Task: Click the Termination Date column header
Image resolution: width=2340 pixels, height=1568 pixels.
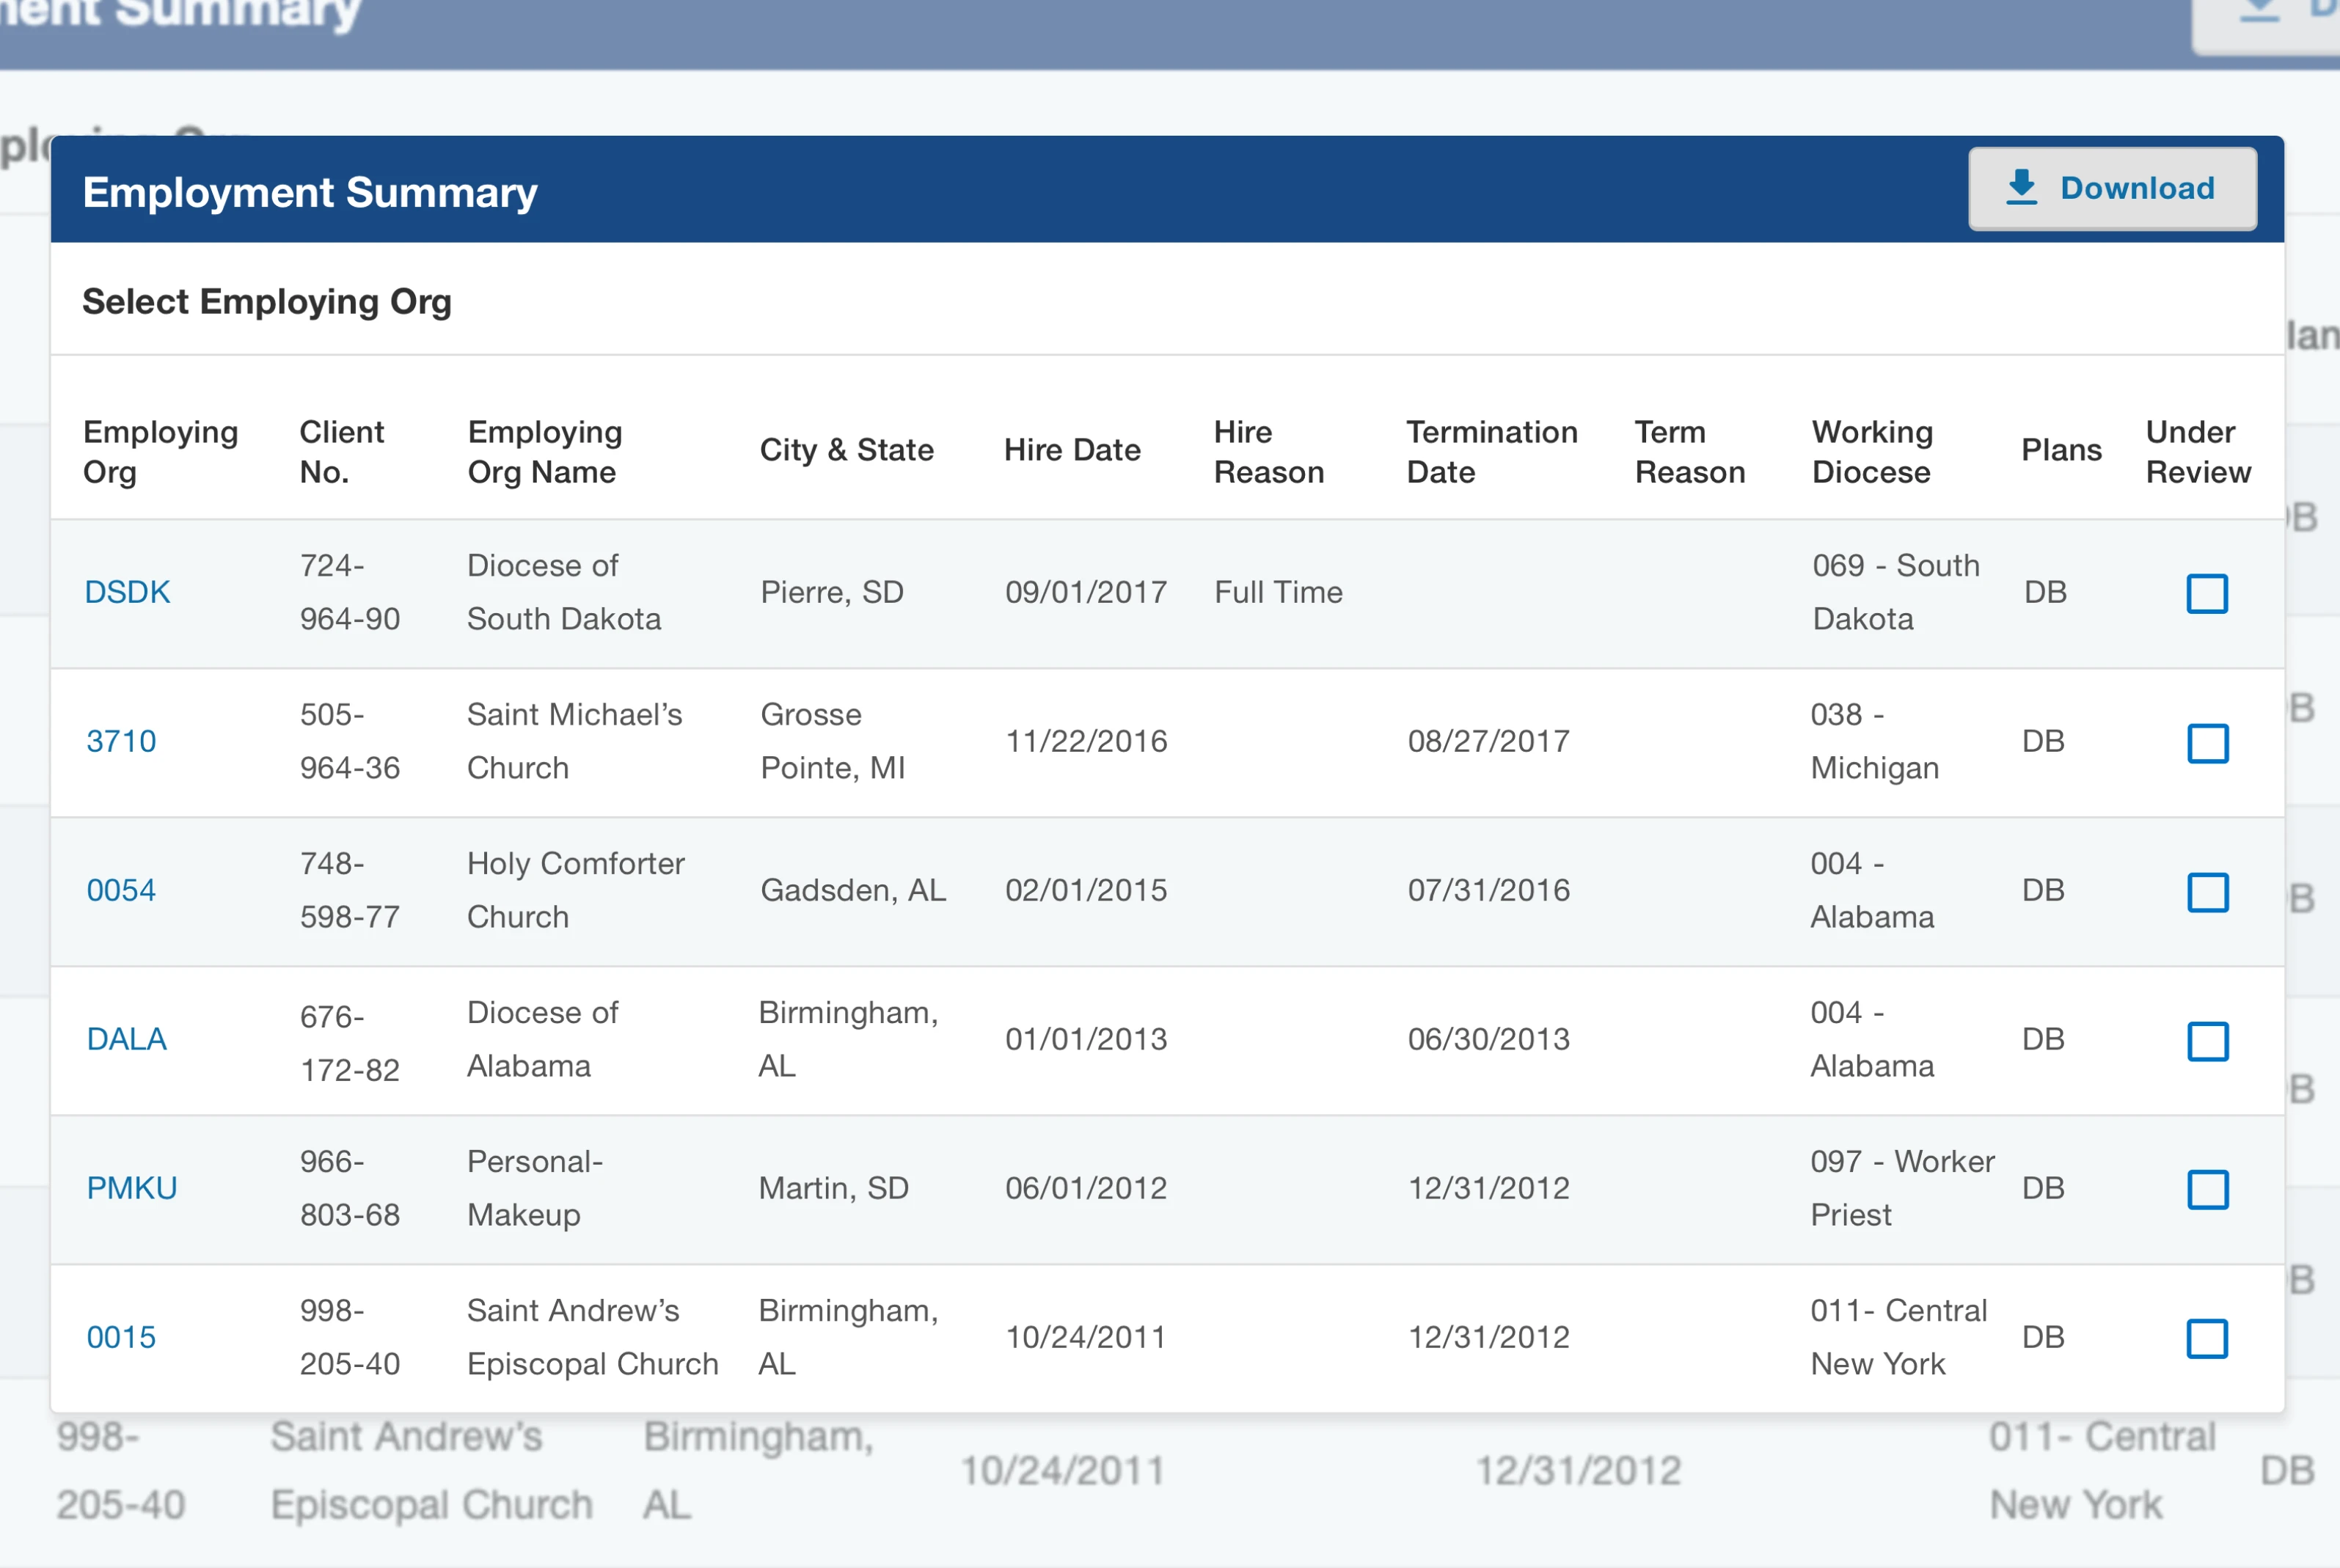Action: [1491, 451]
